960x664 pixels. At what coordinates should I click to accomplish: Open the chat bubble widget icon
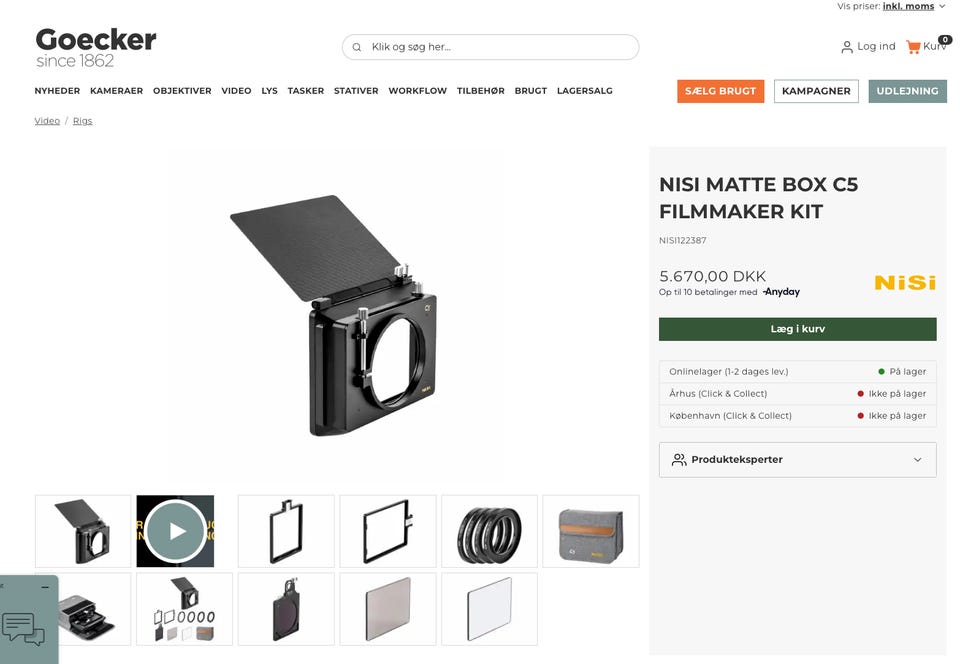tap(23, 630)
